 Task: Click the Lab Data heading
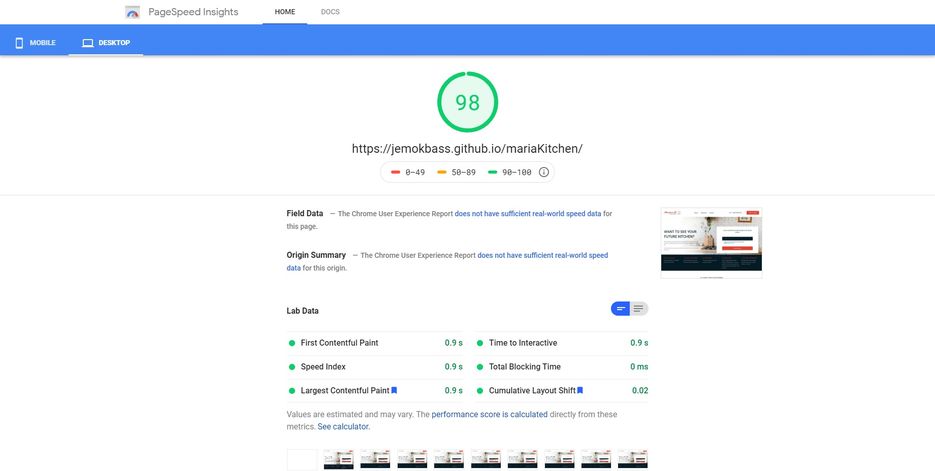click(302, 311)
